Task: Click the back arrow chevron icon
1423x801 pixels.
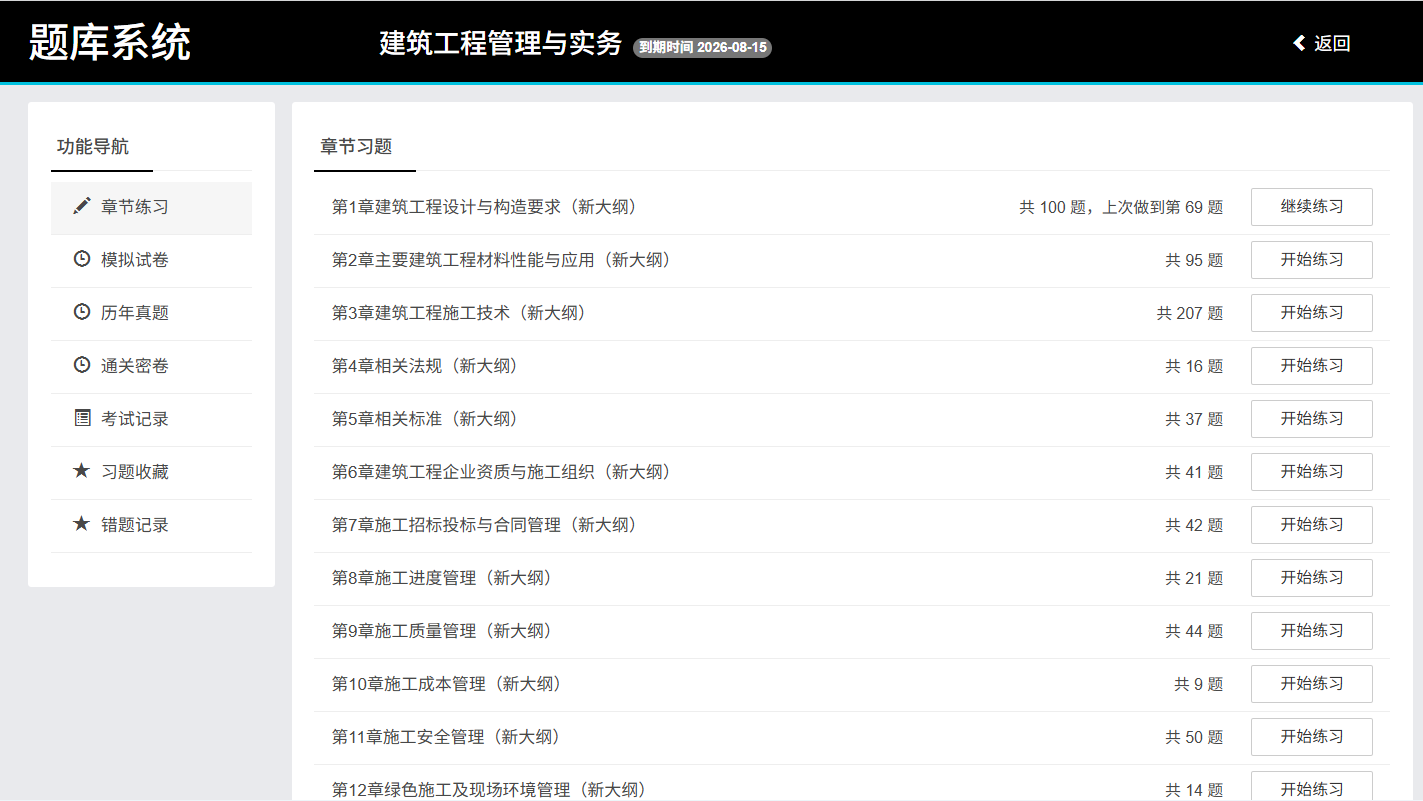Action: click(1299, 43)
